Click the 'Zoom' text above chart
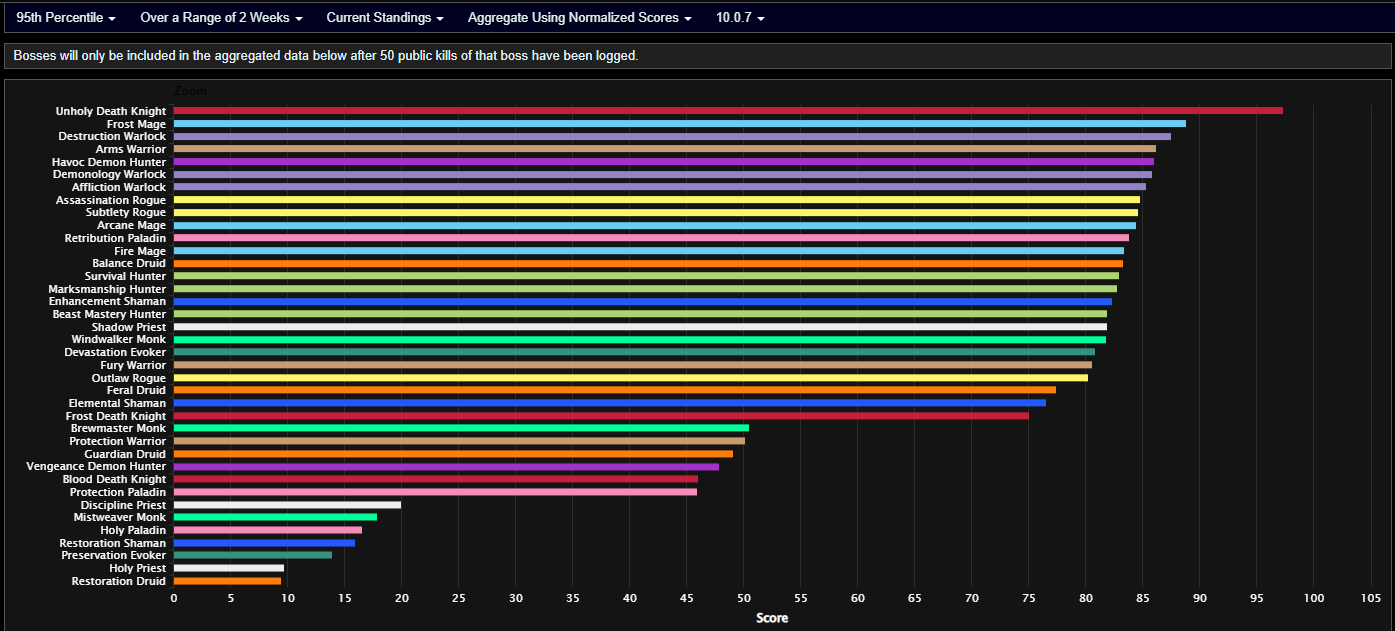The width and height of the screenshot is (1395, 631). click(x=190, y=91)
